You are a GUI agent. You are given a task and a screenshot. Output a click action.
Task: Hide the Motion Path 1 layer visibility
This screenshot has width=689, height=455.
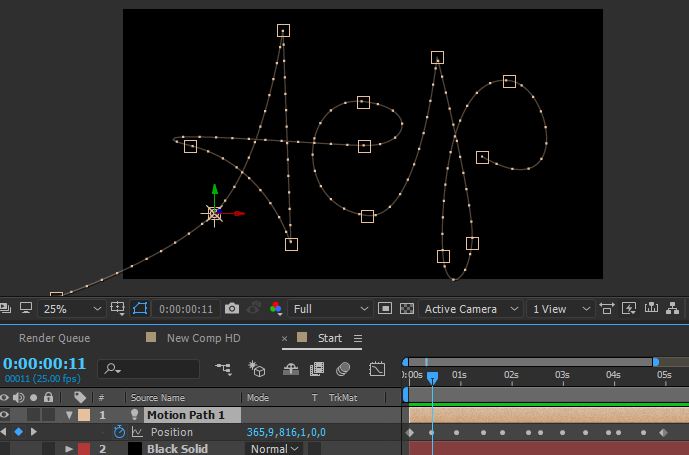pyautogui.click(x=4, y=415)
